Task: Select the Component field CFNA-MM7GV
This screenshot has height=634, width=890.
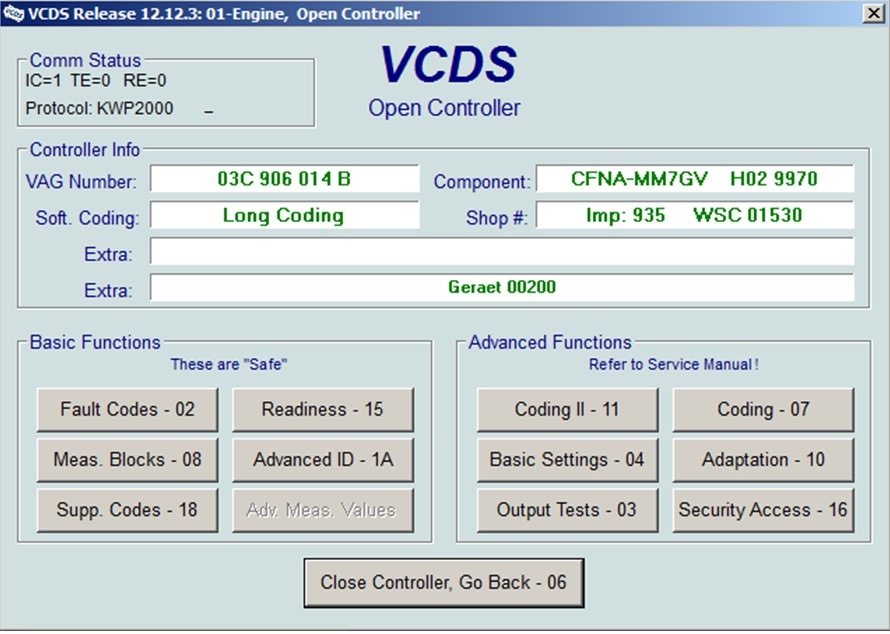Action: (x=695, y=179)
